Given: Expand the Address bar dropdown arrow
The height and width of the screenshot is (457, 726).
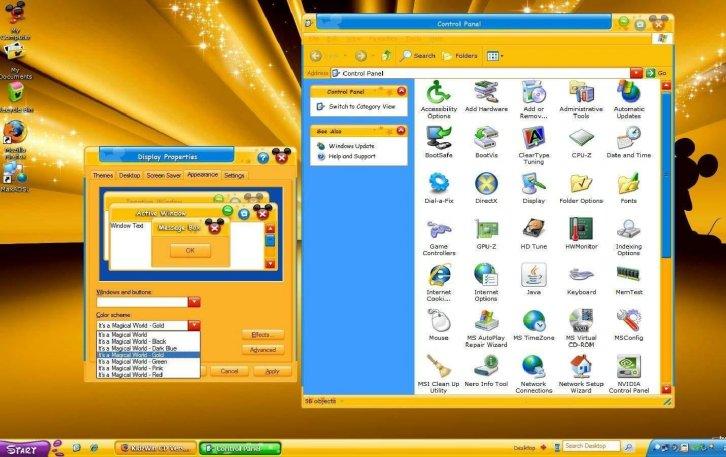Looking at the screenshot, I should coord(636,73).
